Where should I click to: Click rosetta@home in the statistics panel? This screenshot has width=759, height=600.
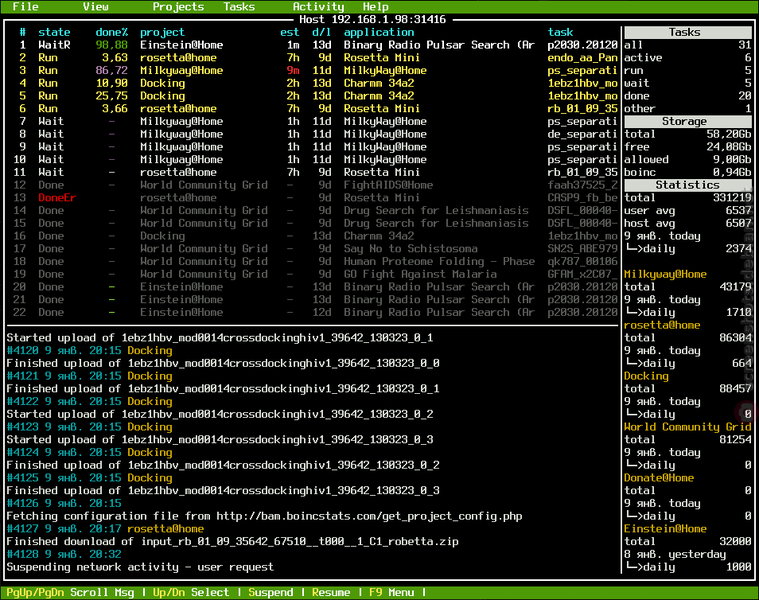pos(662,325)
